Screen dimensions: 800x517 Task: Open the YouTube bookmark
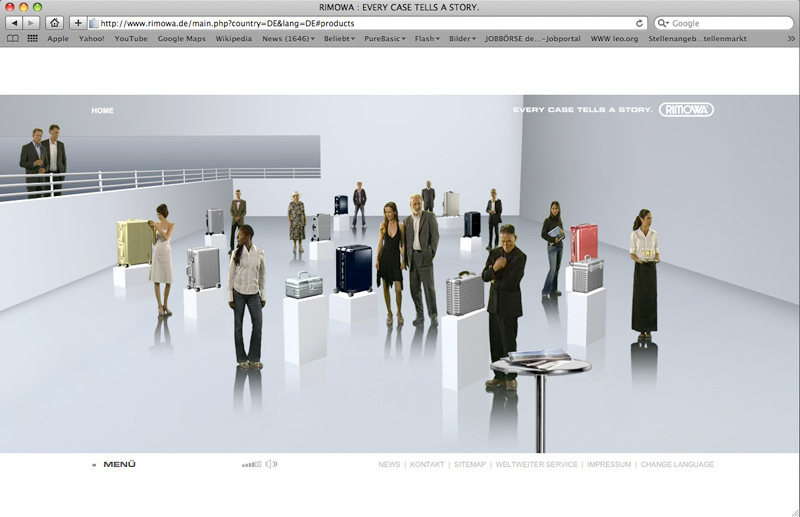pyautogui.click(x=131, y=38)
